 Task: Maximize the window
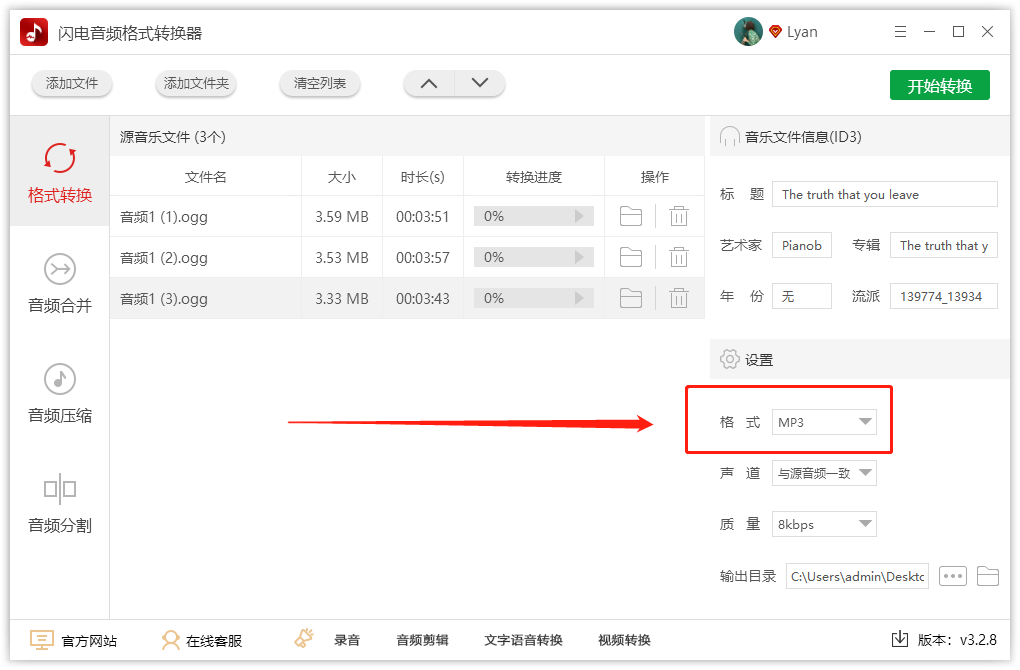[958, 31]
